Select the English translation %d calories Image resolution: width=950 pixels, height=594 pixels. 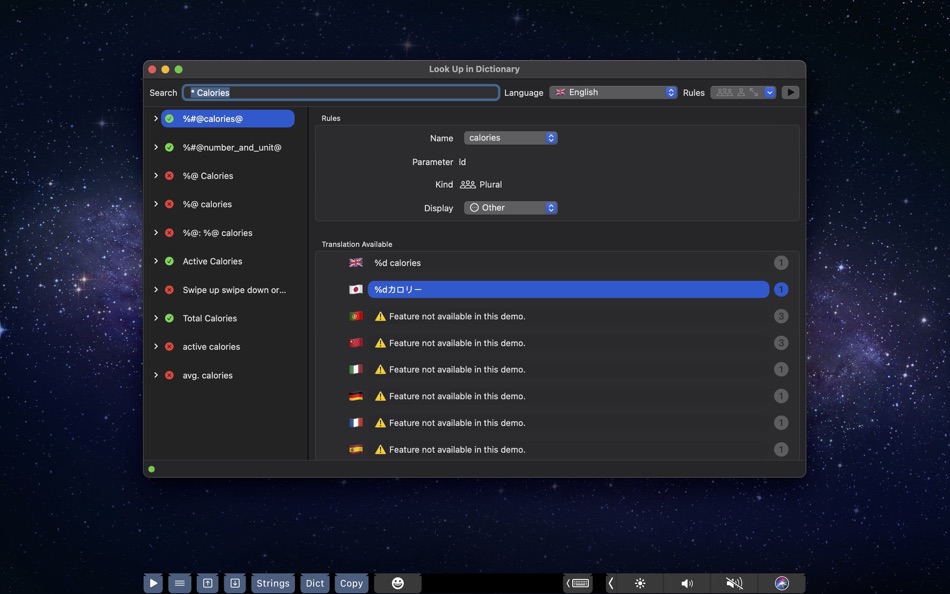coord(397,263)
